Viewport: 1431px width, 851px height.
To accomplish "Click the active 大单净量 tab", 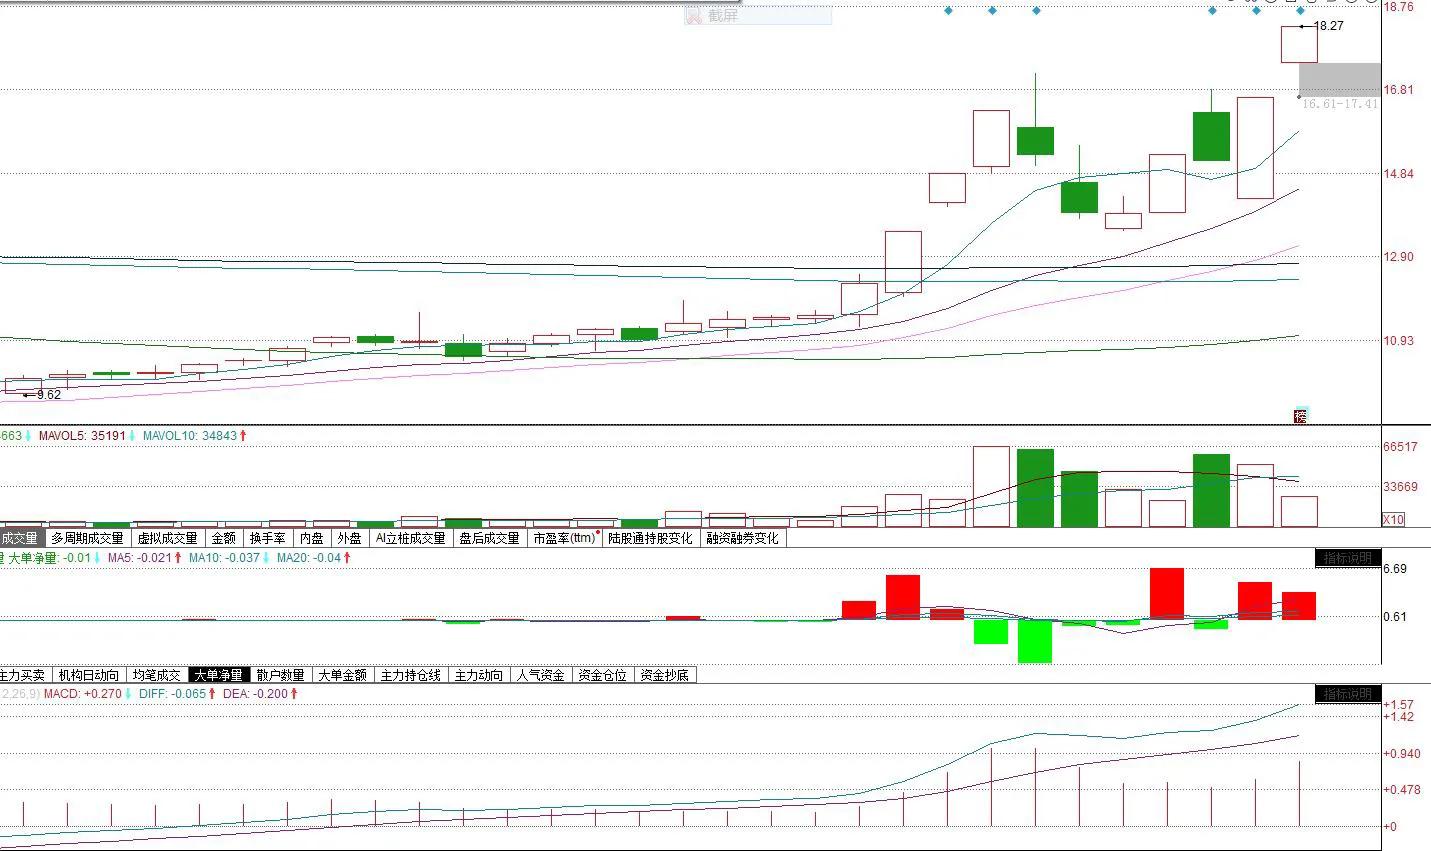I will 219,675.
